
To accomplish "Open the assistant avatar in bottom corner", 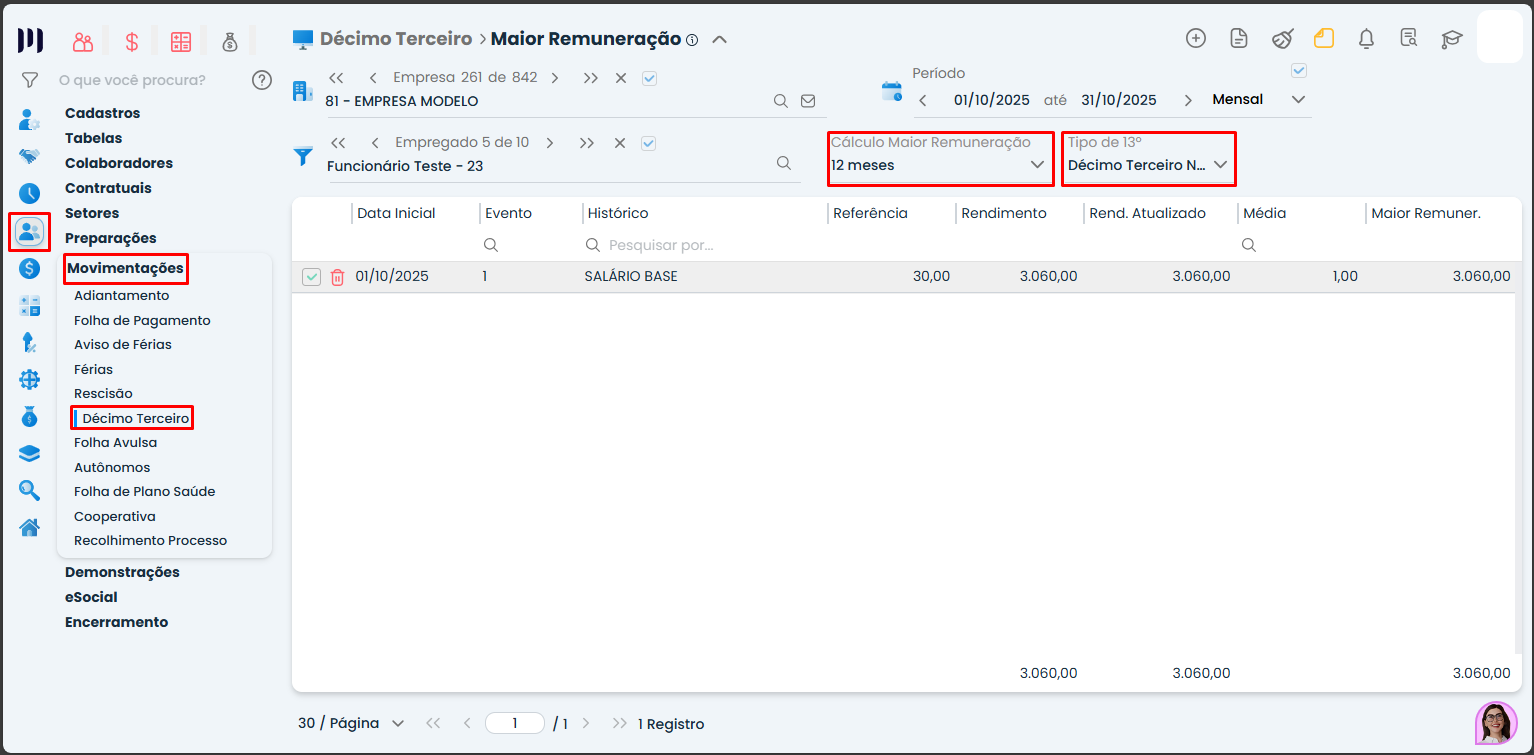I will 1496,722.
